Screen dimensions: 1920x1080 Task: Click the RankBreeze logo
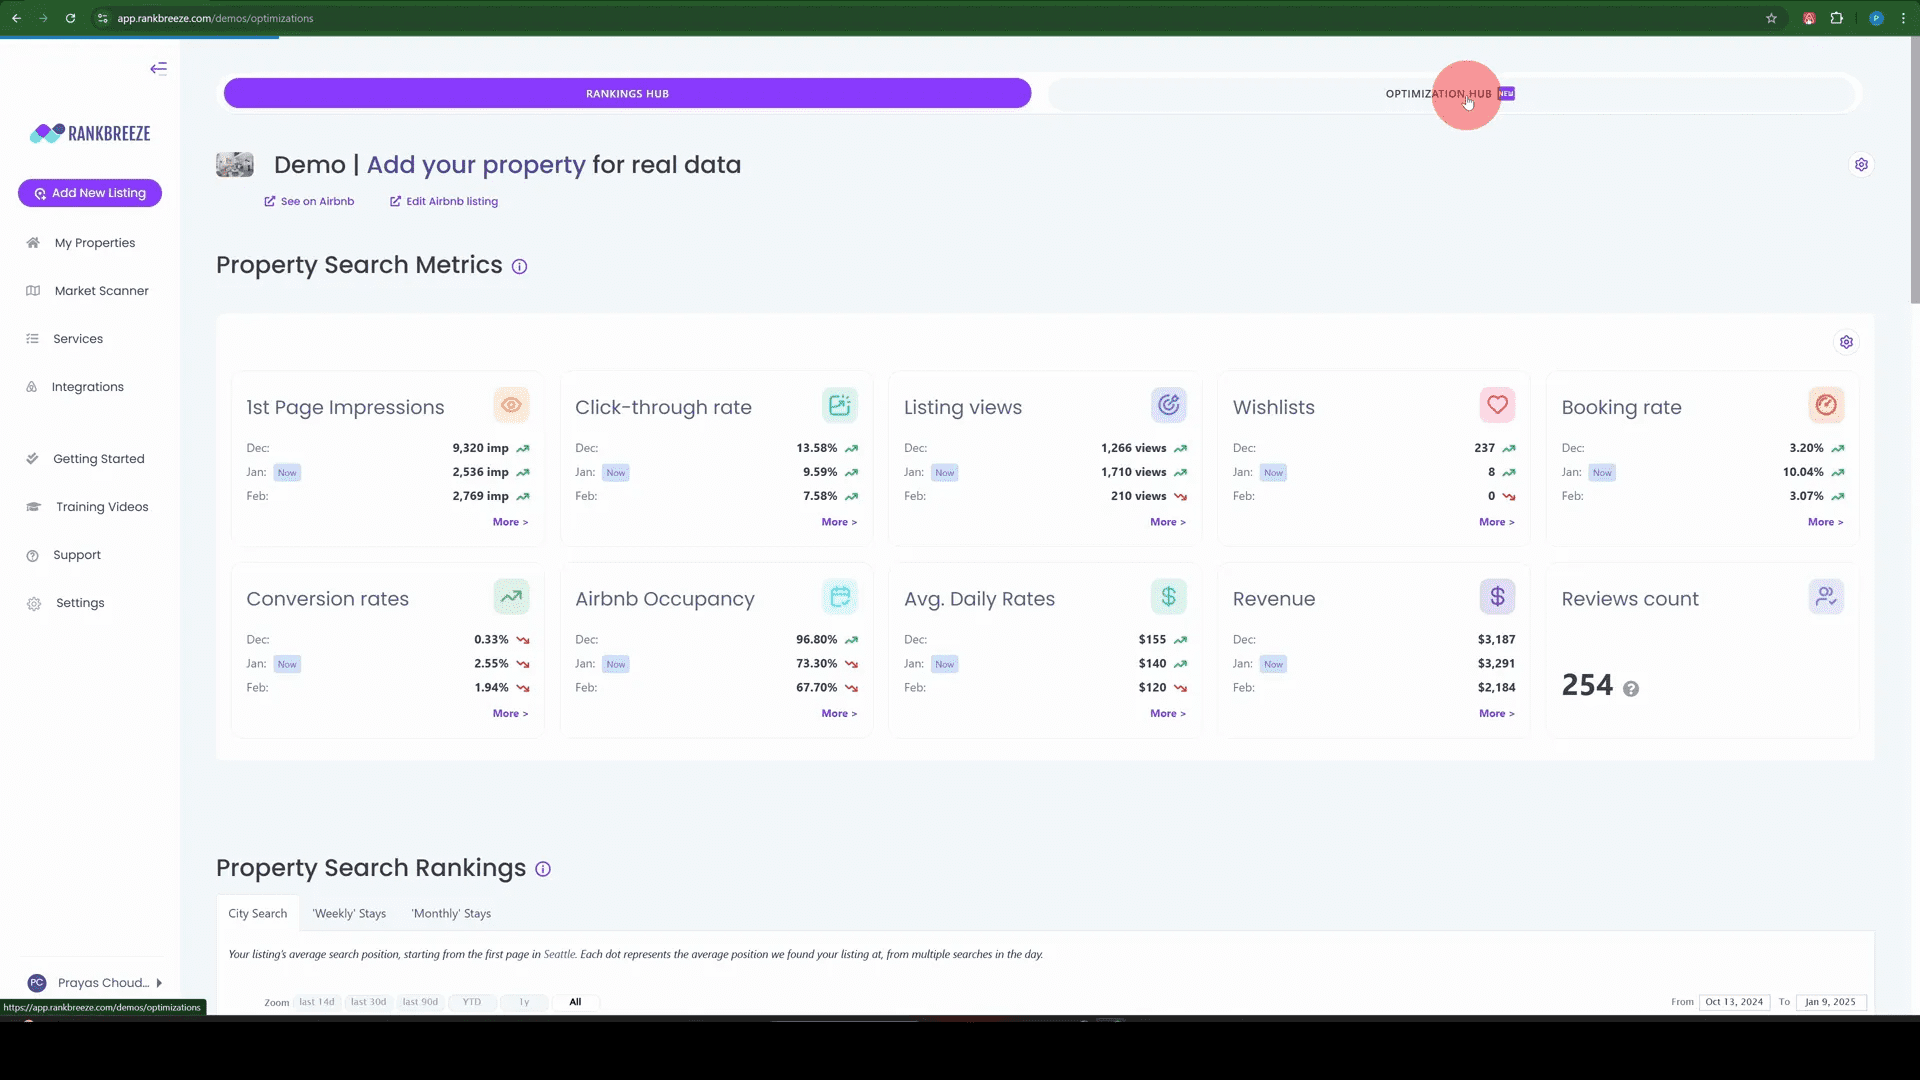click(x=90, y=133)
